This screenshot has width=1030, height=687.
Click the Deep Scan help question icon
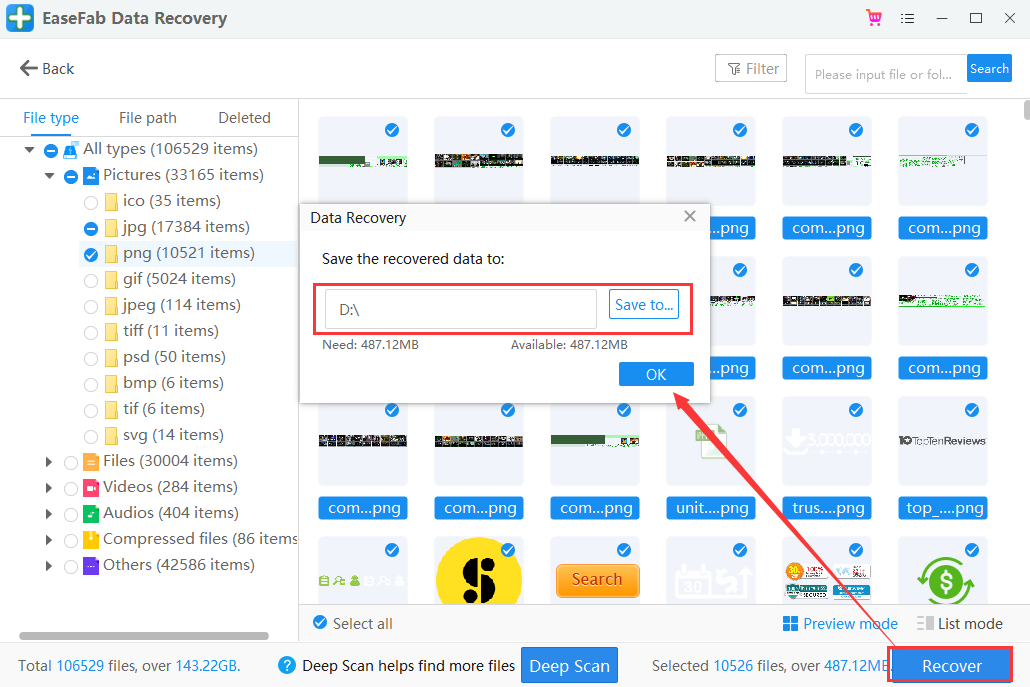tap(286, 665)
